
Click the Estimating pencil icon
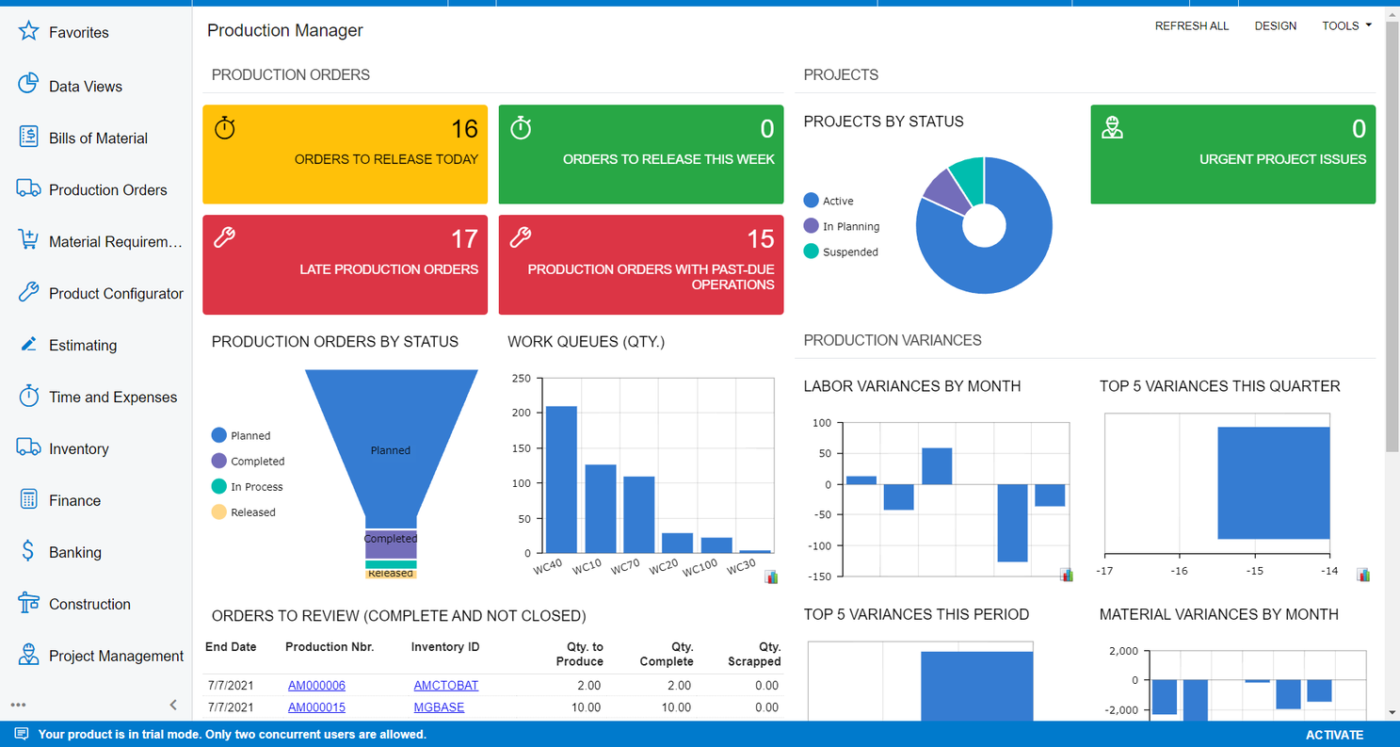tap(28, 345)
